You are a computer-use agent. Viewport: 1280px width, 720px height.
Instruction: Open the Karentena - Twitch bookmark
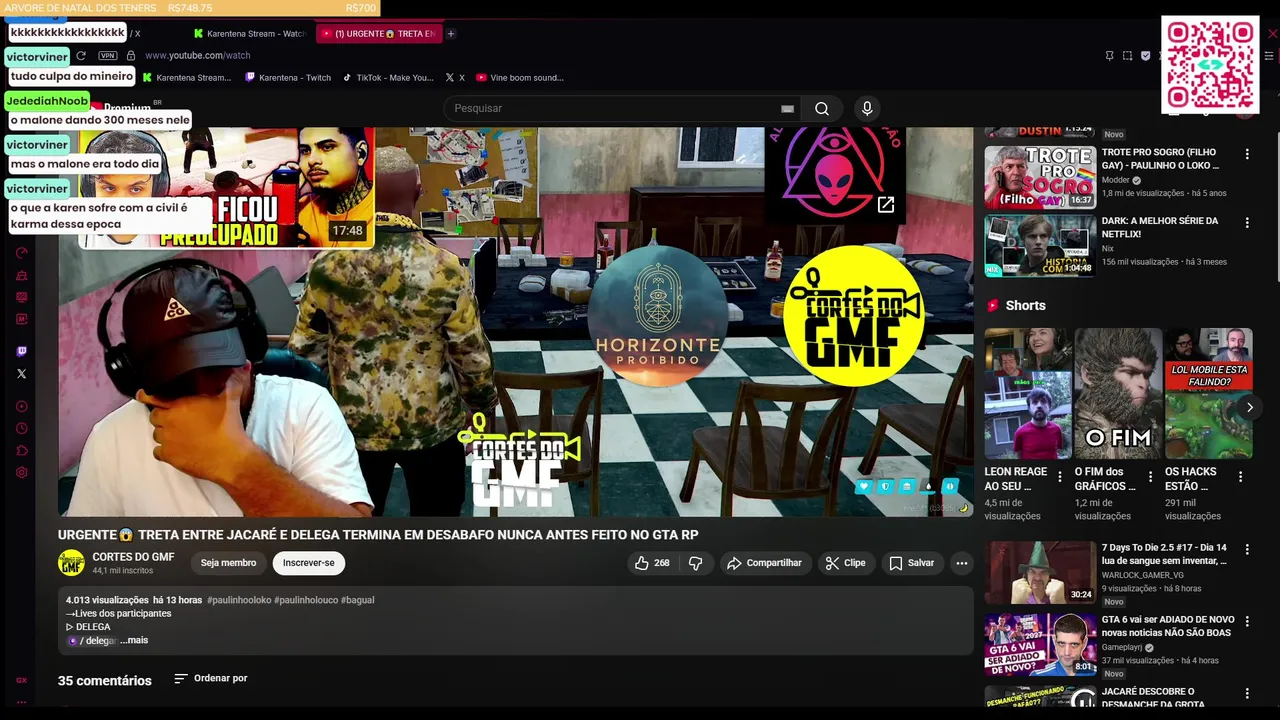pos(288,78)
